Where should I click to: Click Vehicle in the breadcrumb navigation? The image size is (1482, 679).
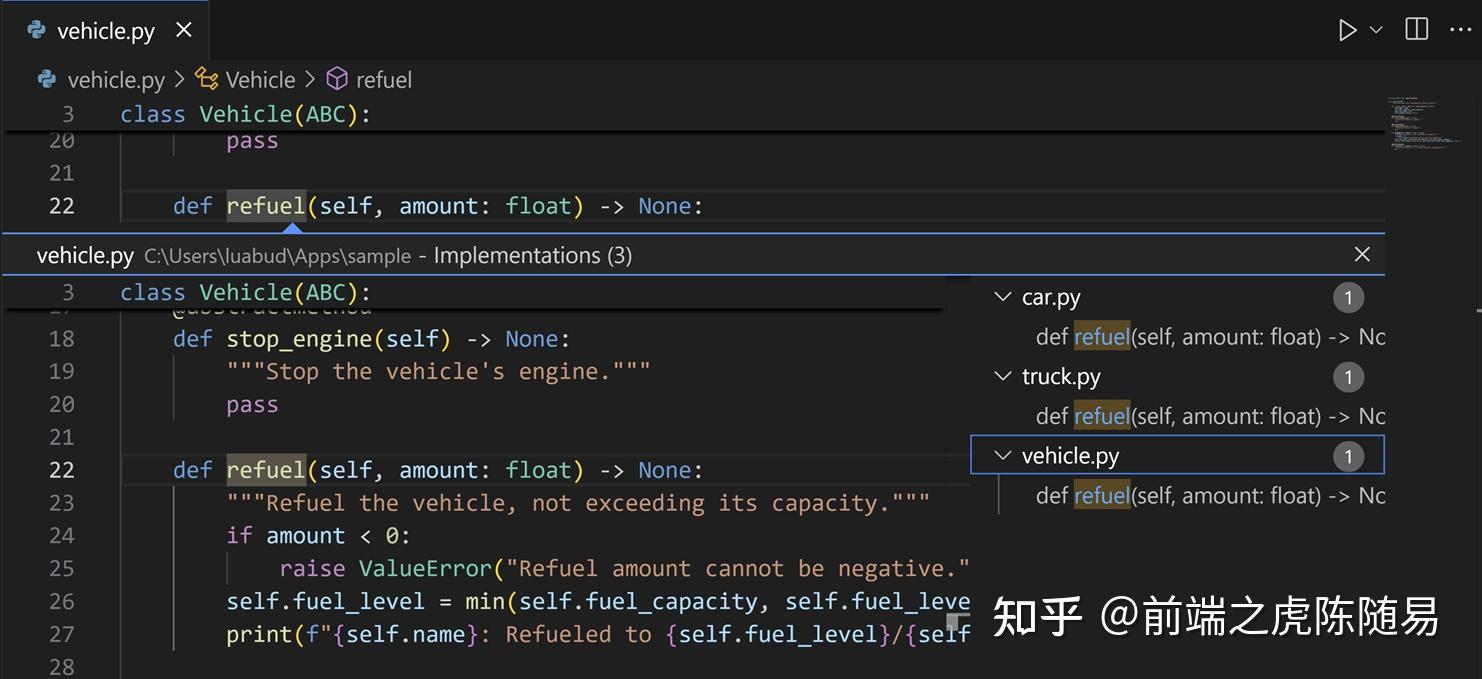point(258,79)
